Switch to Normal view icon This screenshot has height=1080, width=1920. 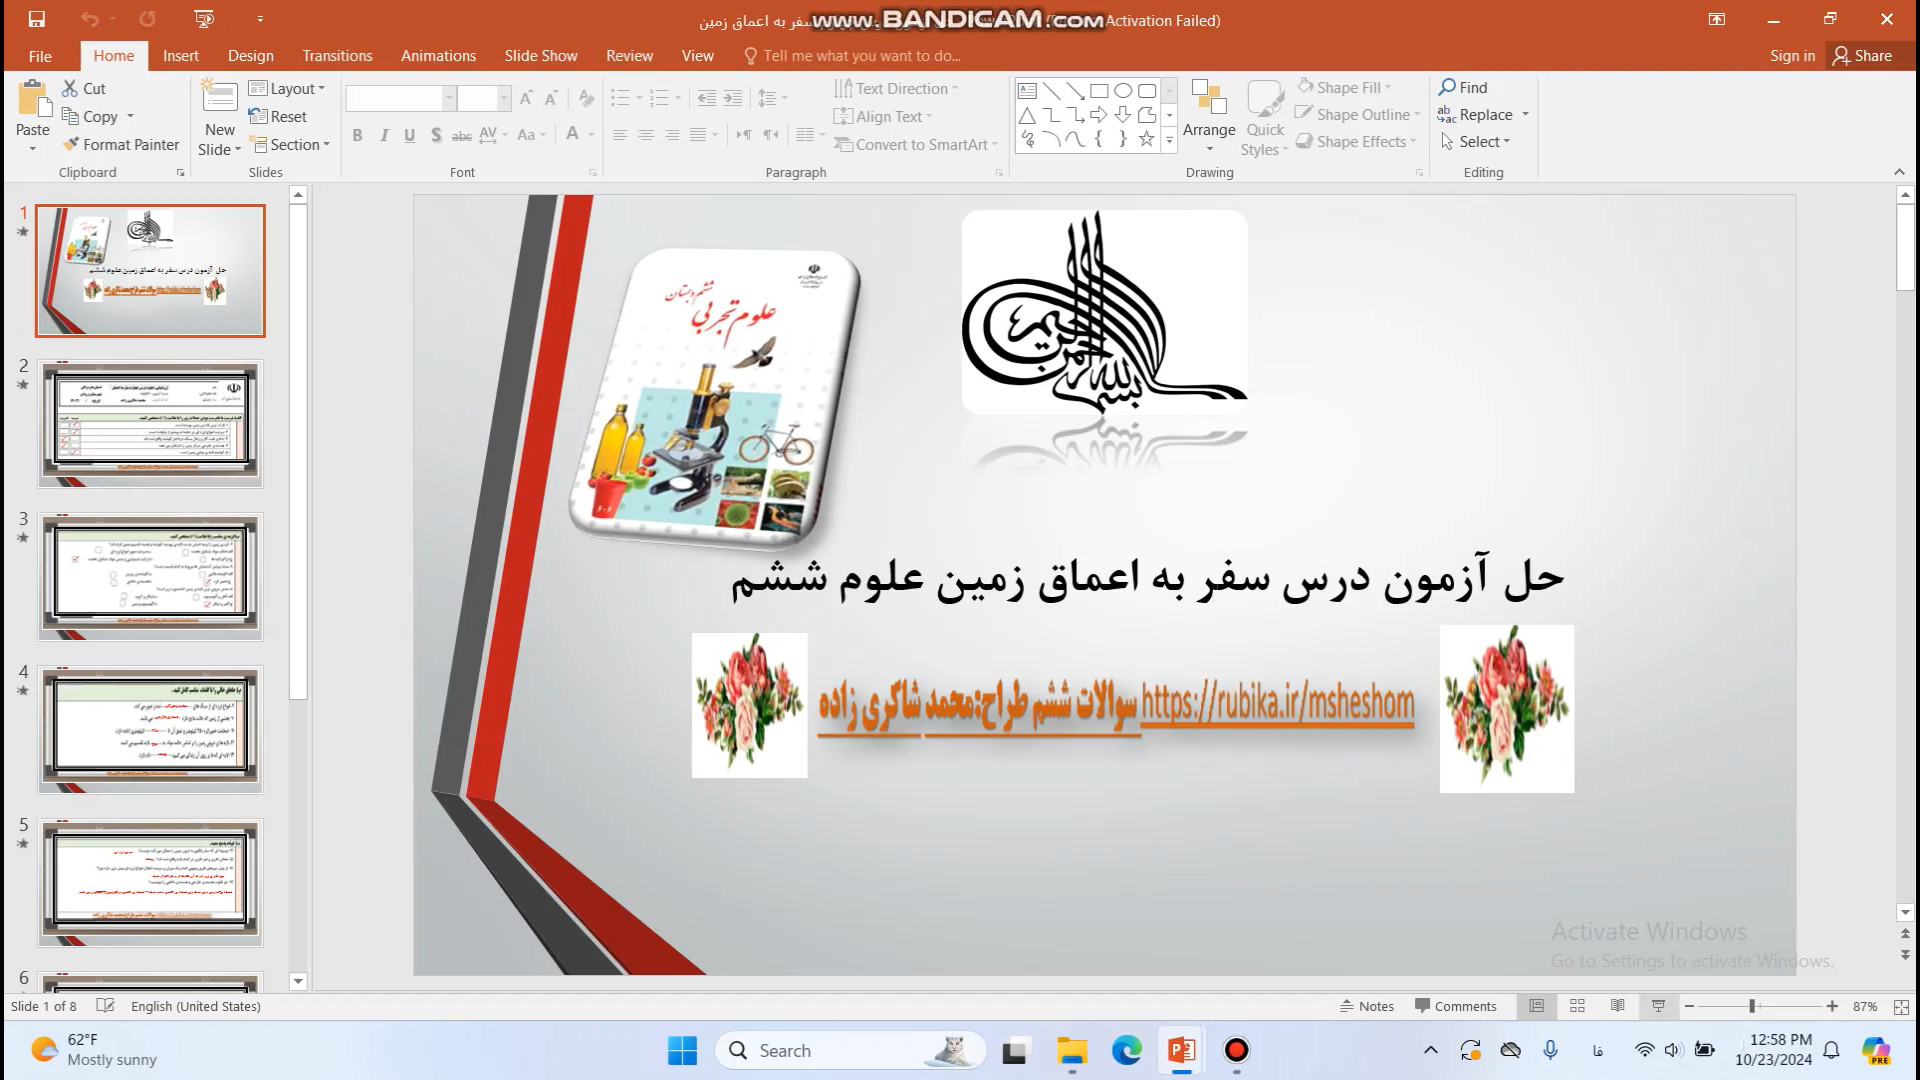tap(1537, 1006)
